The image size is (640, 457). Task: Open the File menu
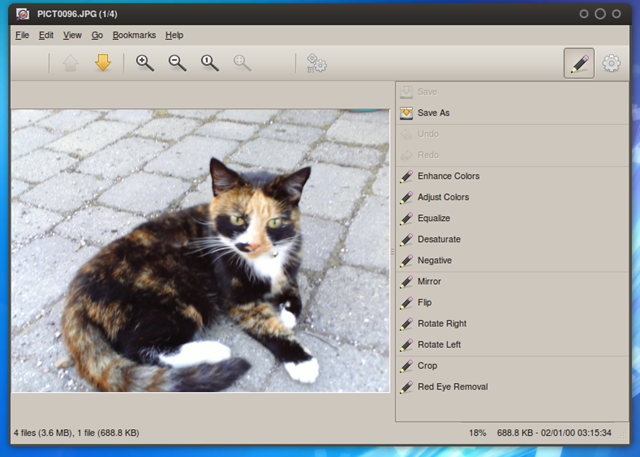click(22, 35)
